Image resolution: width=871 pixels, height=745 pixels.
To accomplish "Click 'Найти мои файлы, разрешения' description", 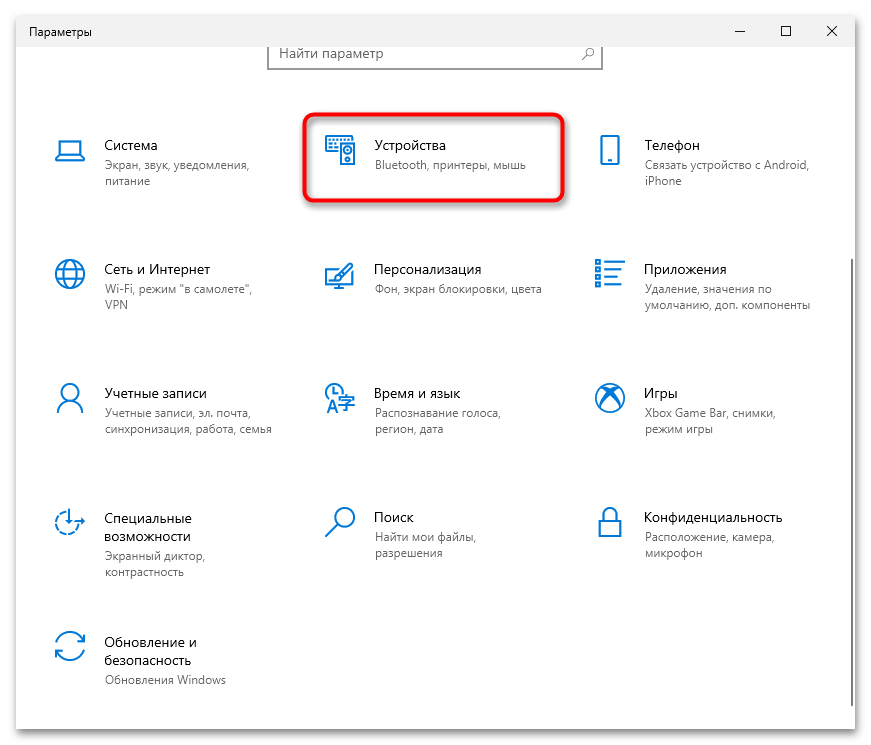I will point(426,544).
